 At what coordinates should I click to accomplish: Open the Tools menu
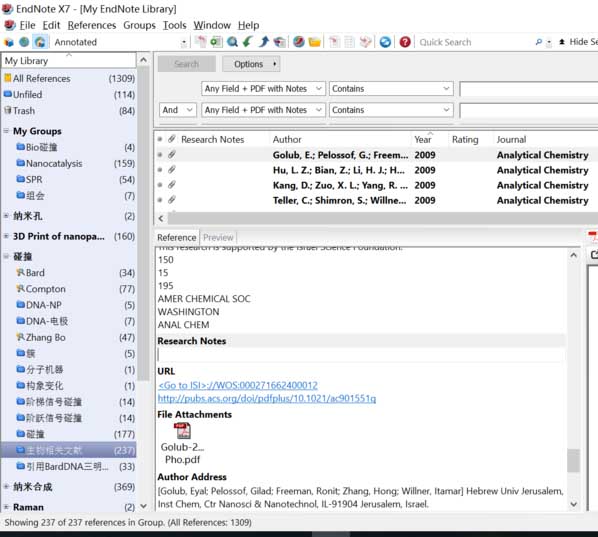[x=175, y=25]
